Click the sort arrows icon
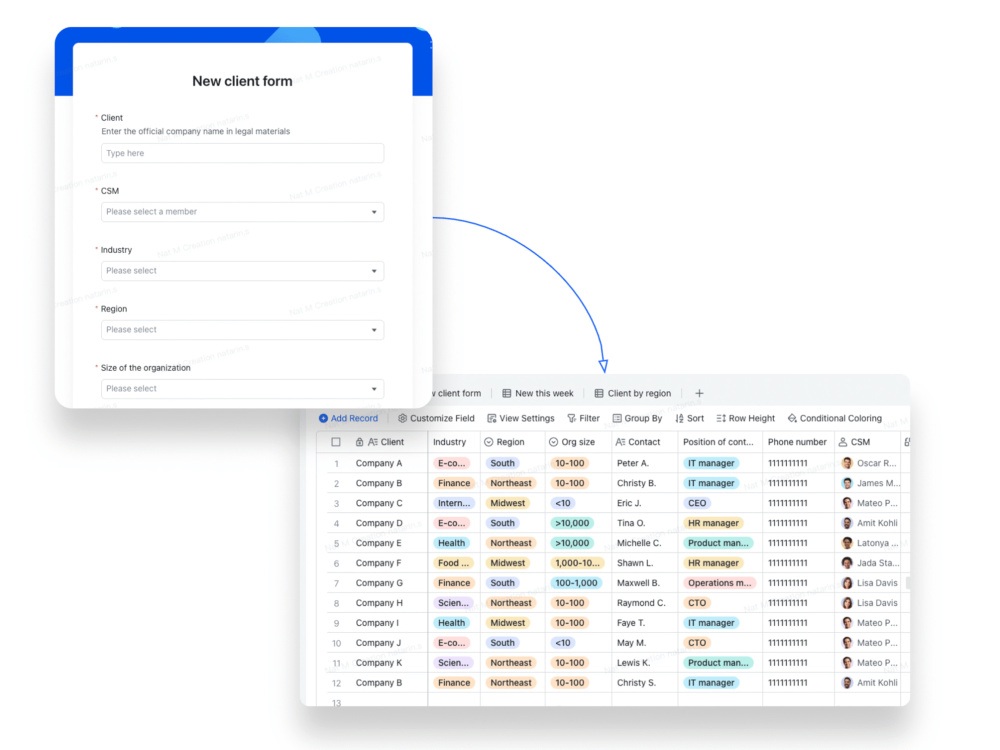The width and height of the screenshot is (1000, 750). [679, 418]
